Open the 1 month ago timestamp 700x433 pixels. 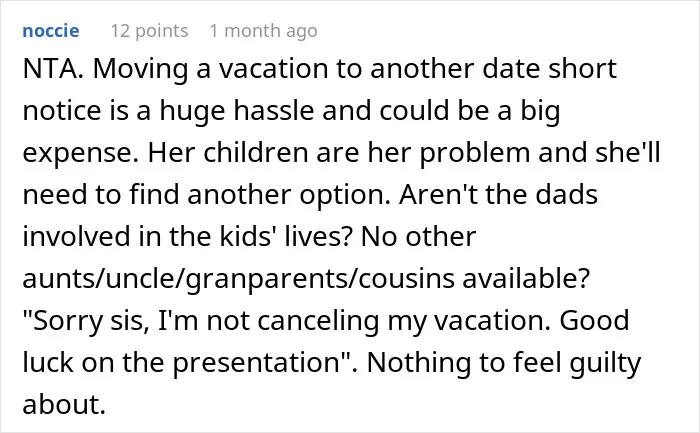coord(263,31)
